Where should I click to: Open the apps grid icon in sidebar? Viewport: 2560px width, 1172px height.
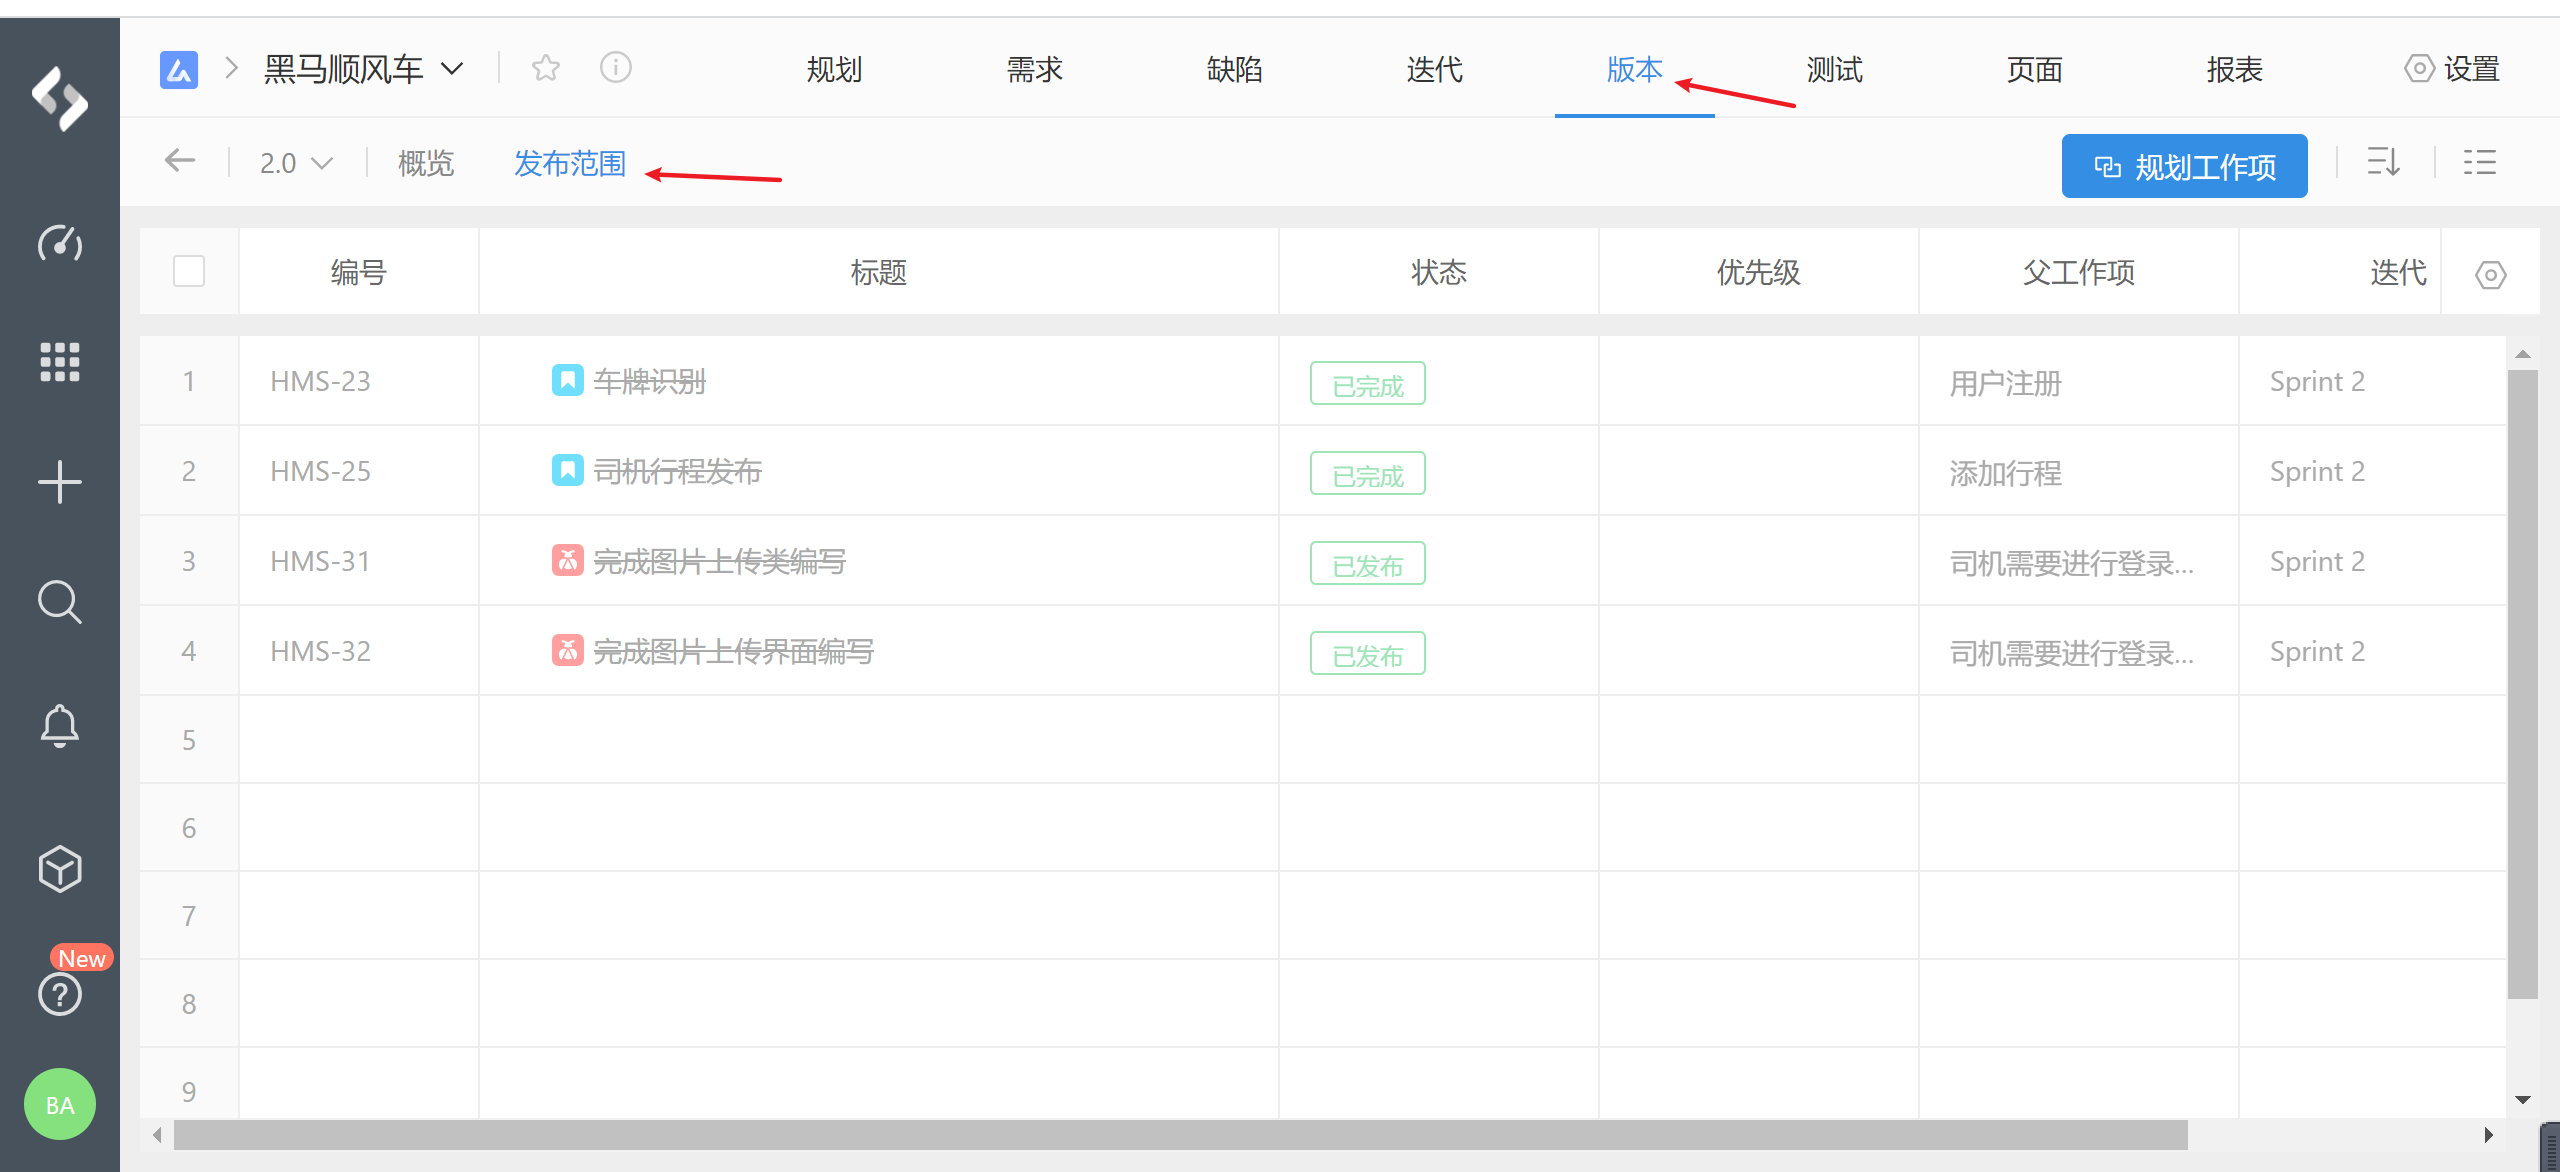coord(59,362)
